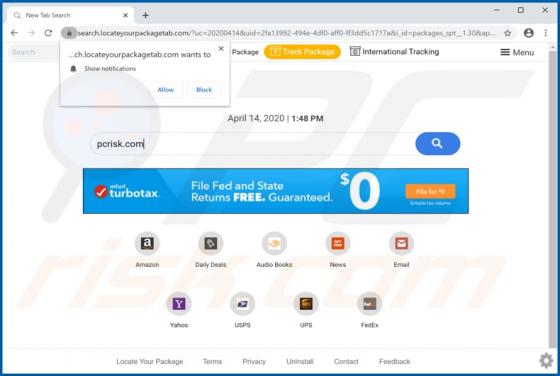Open the News shortcut icon
The image size is (560, 376).
[x=338, y=243]
